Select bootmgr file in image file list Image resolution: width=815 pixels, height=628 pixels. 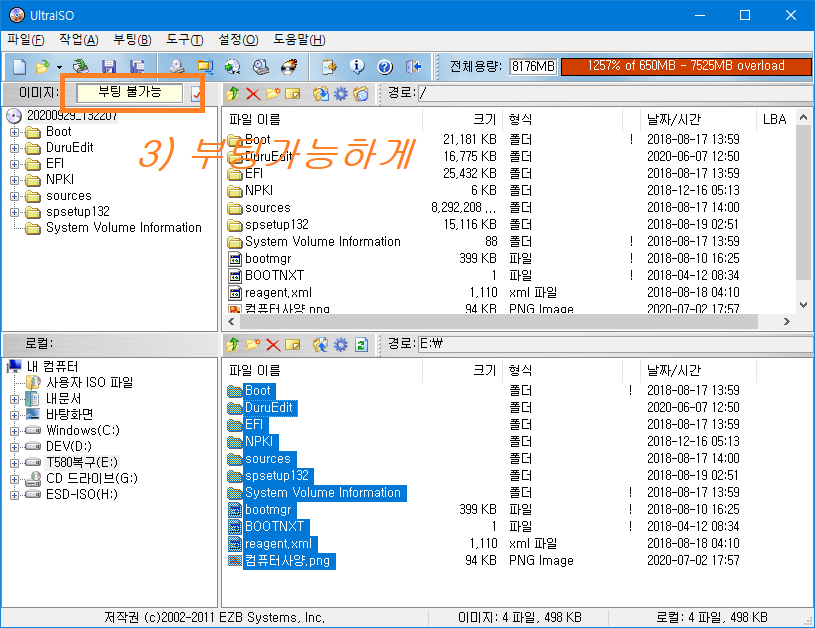(x=268, y=259)
